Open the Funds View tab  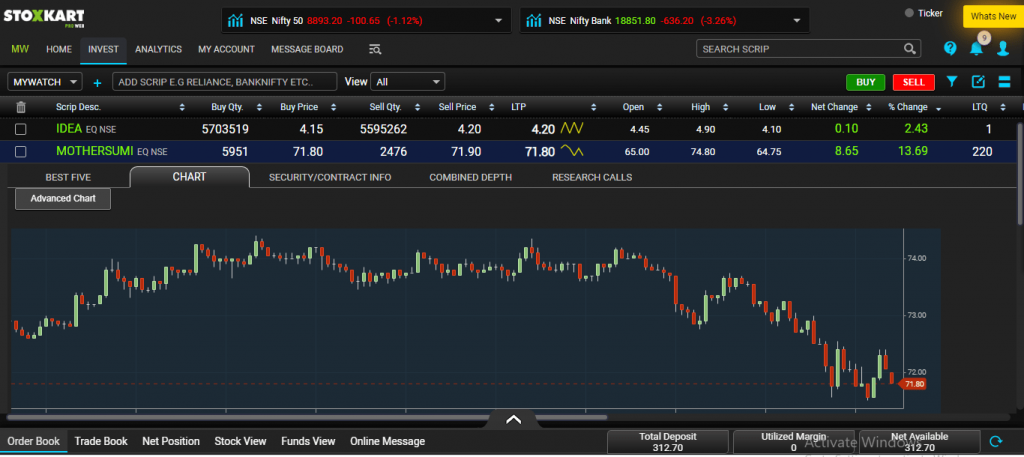click(308, 441)
